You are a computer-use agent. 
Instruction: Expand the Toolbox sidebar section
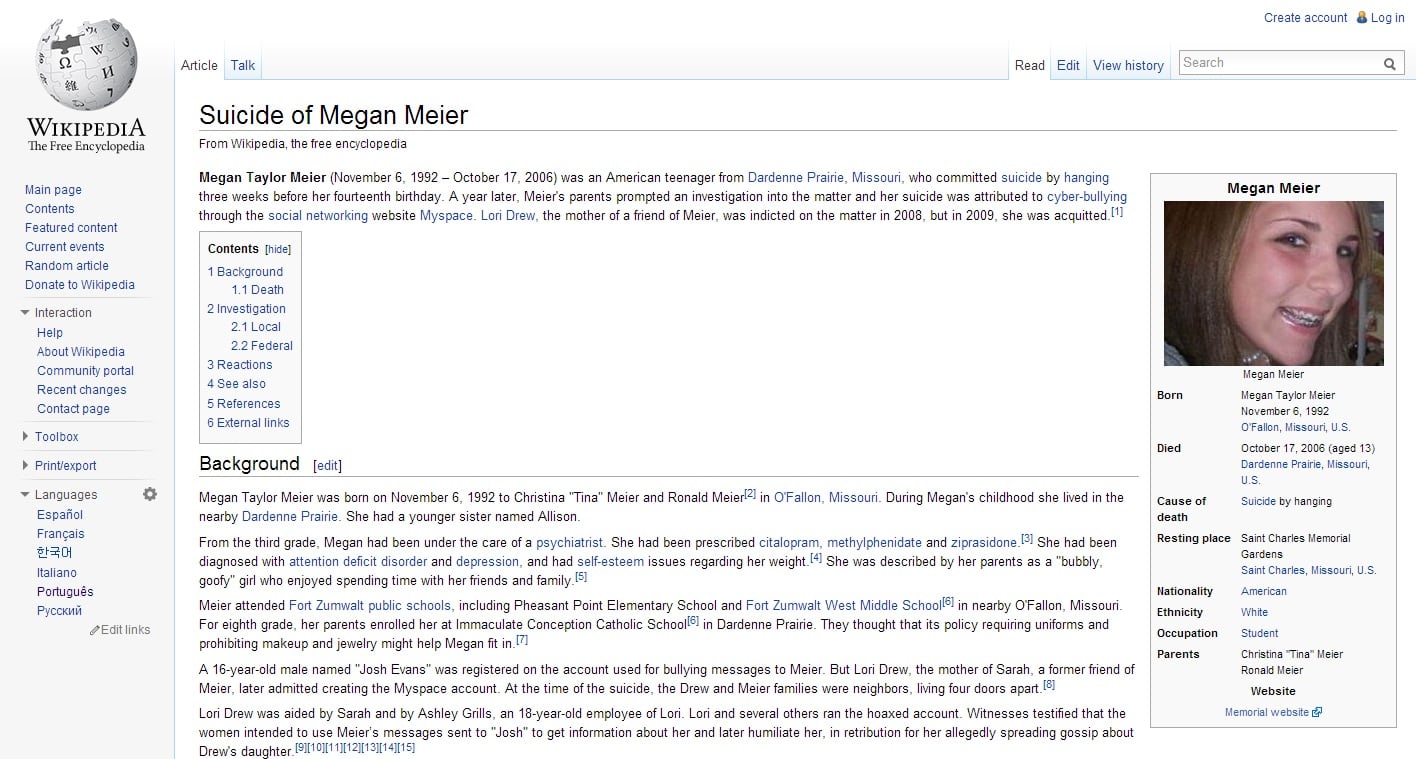26,437
